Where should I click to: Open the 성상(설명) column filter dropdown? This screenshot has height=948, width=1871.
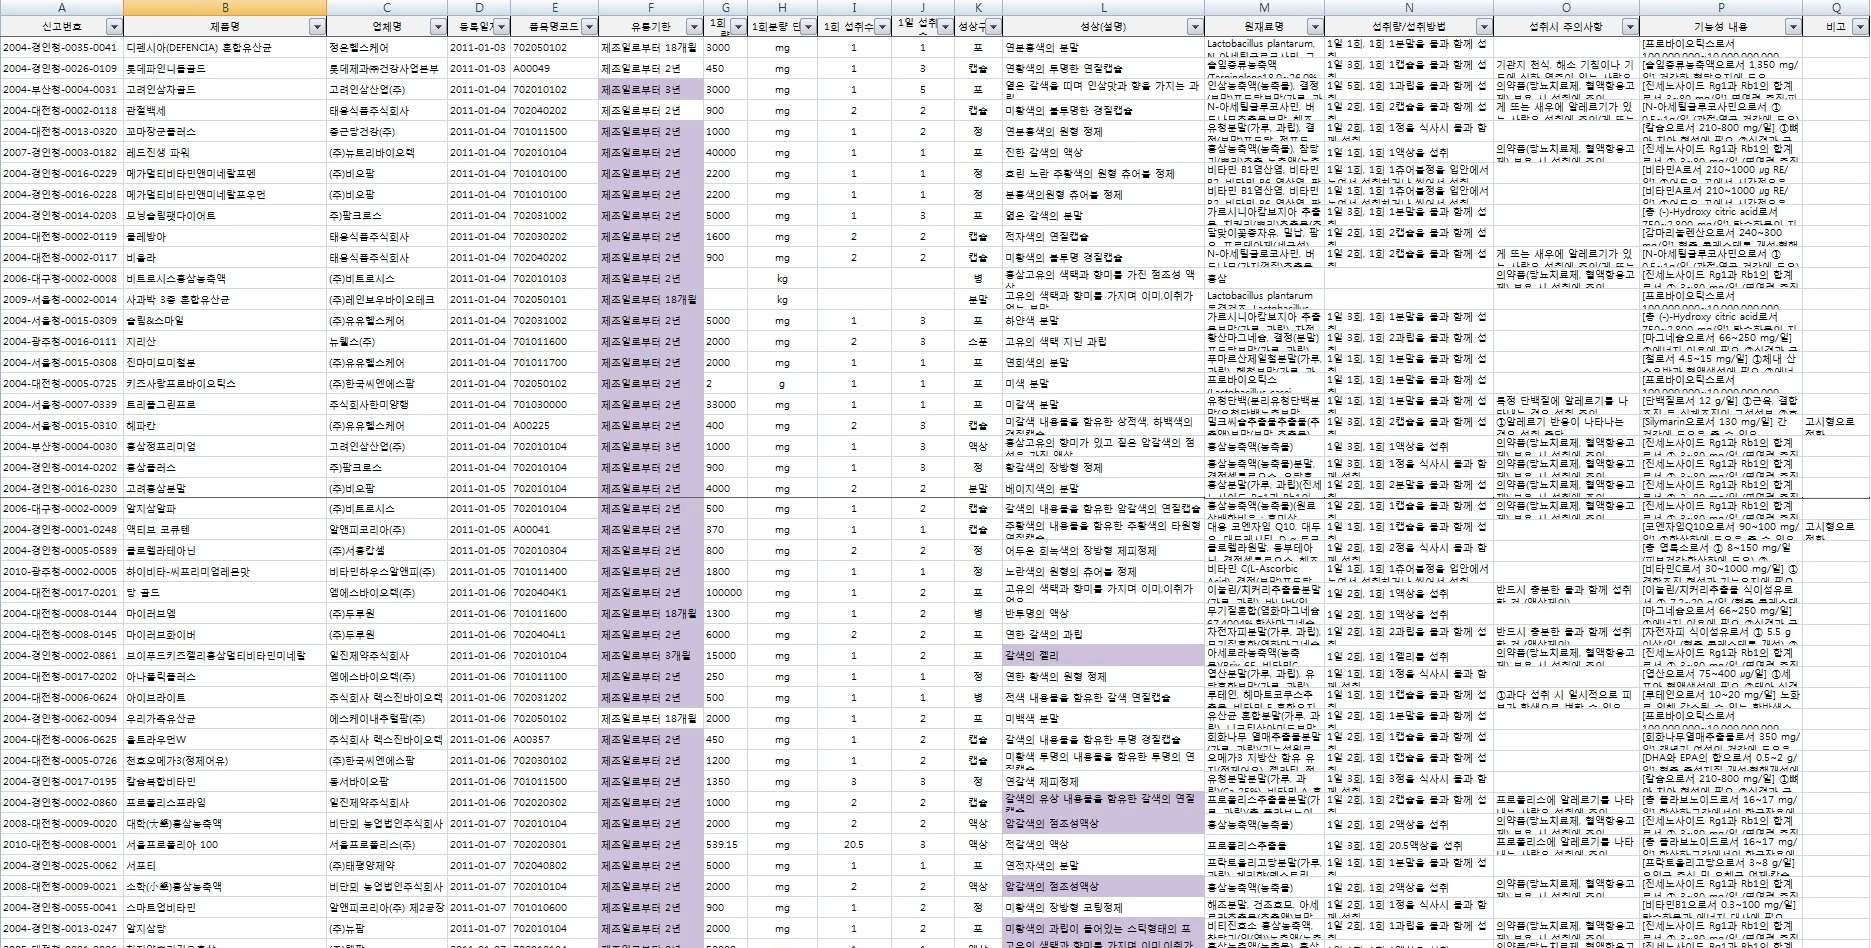click(1194, 27)
